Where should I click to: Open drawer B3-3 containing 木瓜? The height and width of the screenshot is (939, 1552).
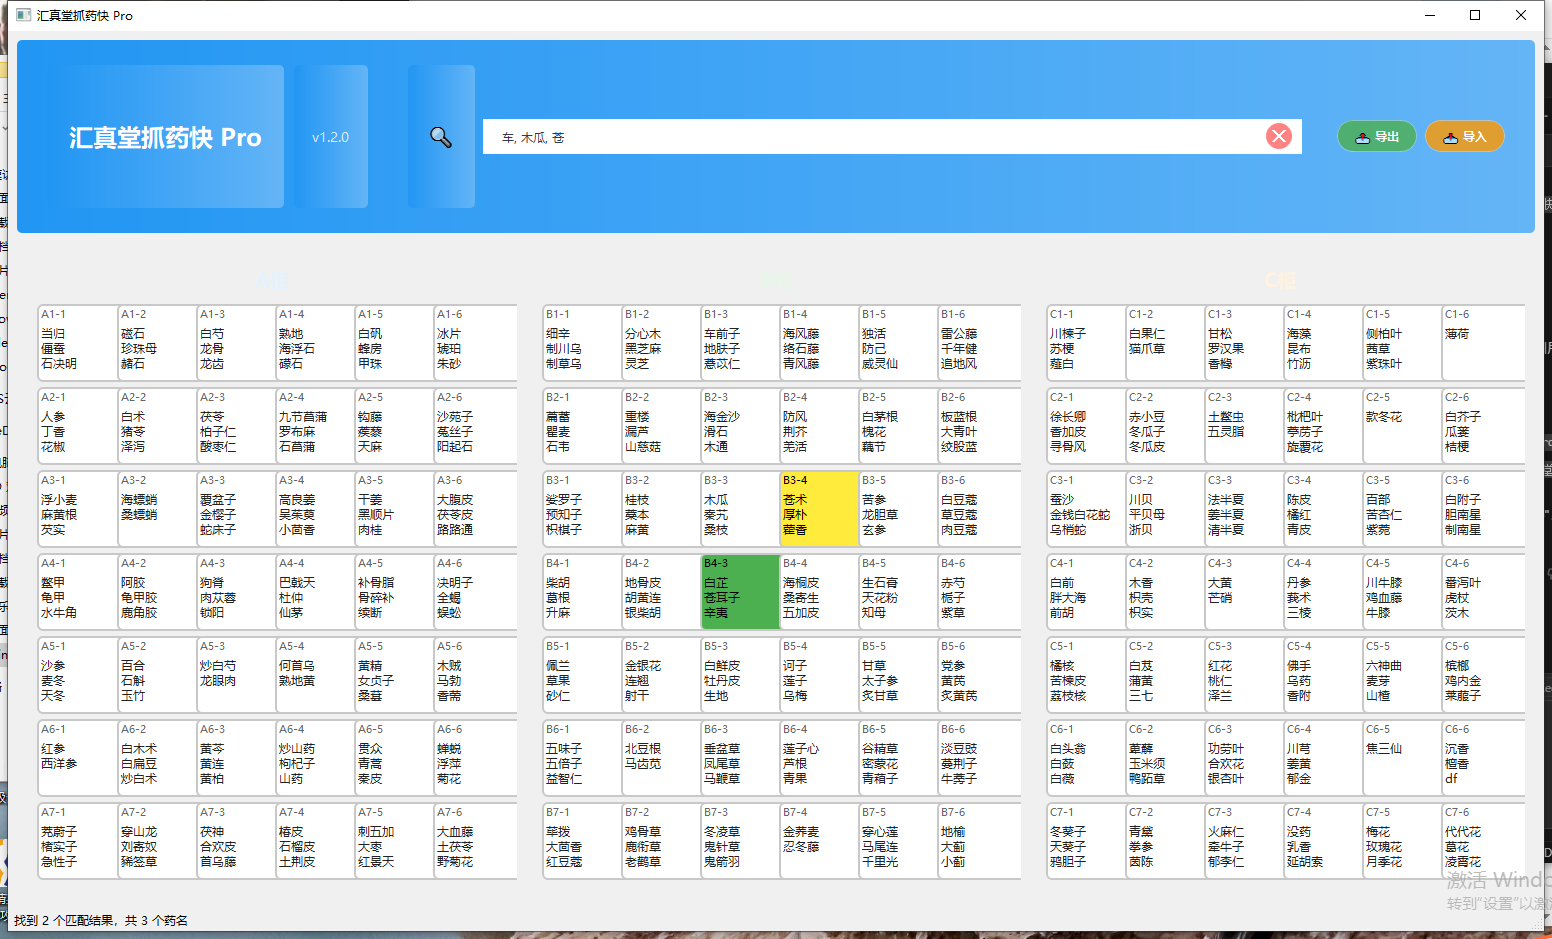740,508
